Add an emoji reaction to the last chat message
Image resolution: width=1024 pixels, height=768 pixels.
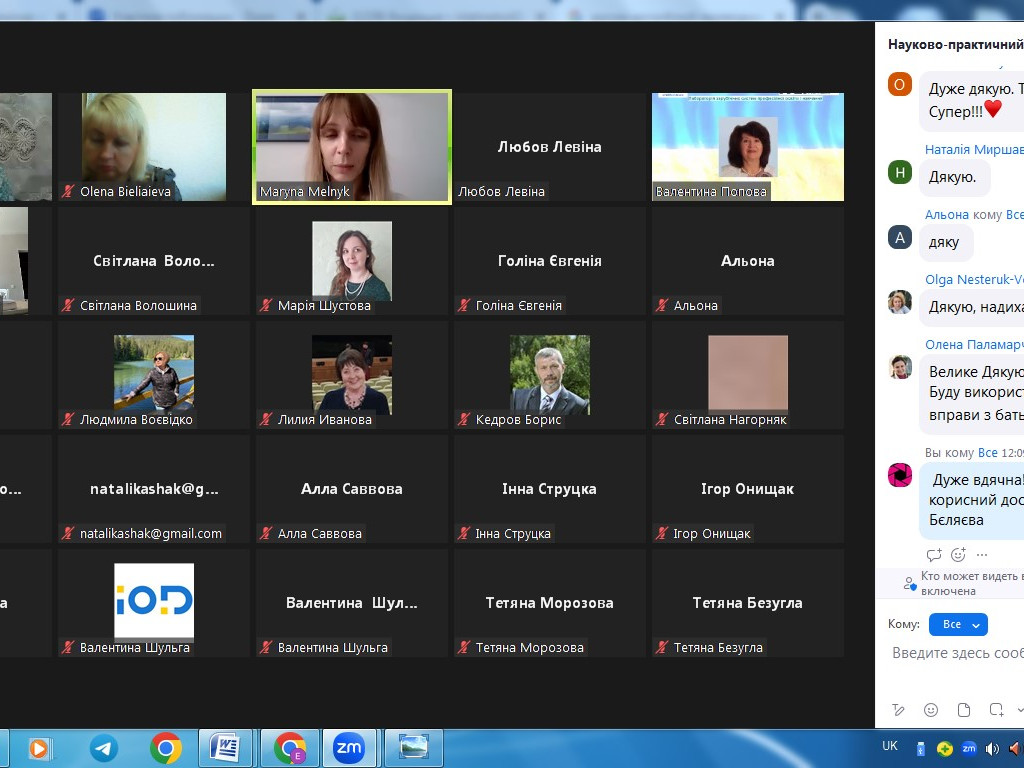click(958, 555)
